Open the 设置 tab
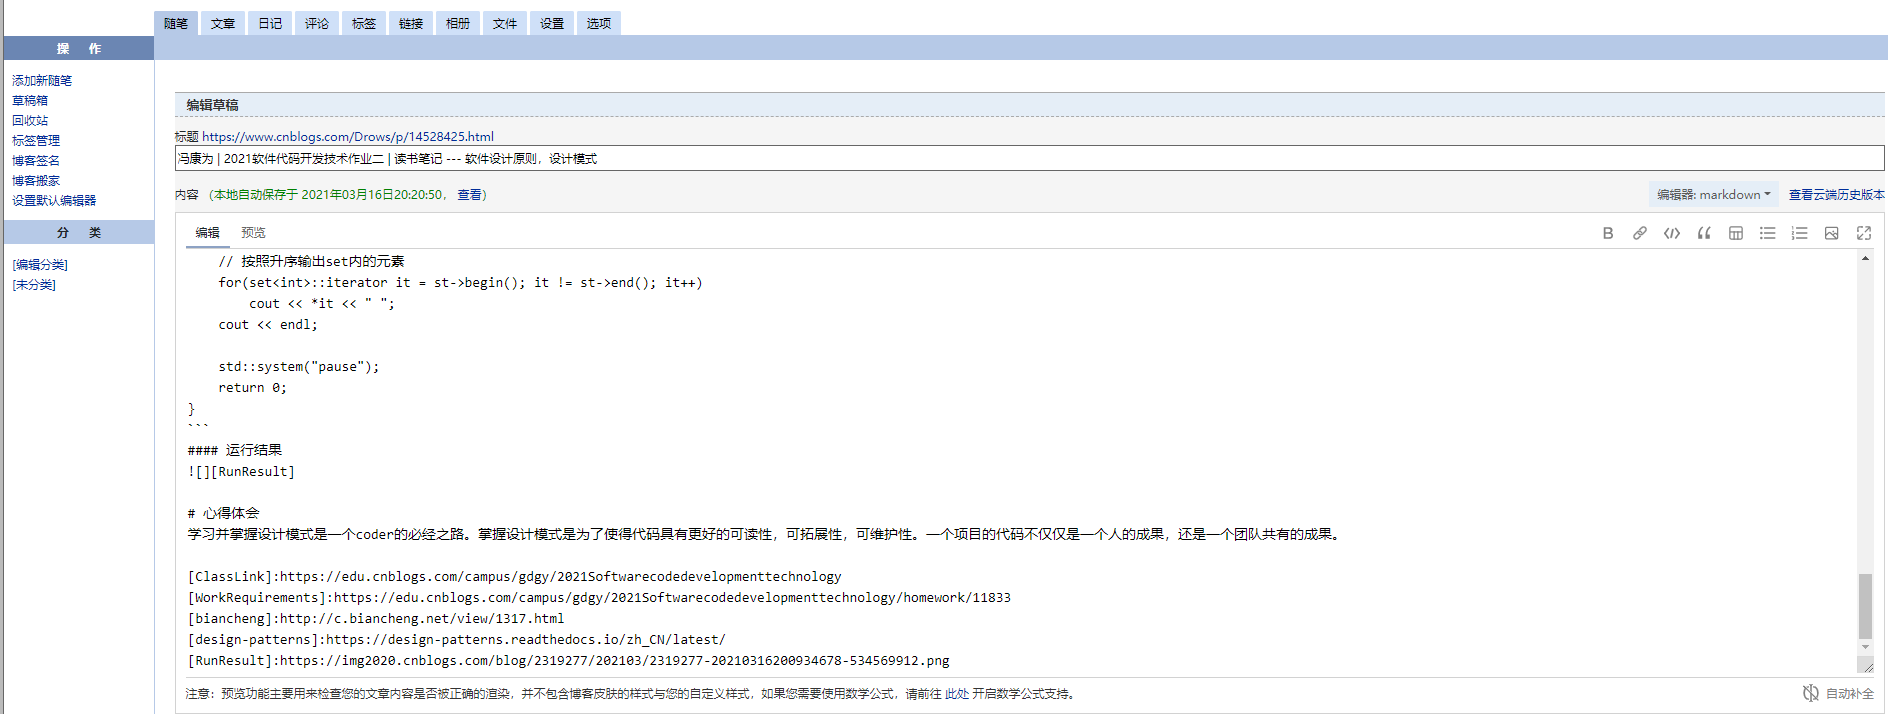1888x714 pixels. tap(552, 23)
